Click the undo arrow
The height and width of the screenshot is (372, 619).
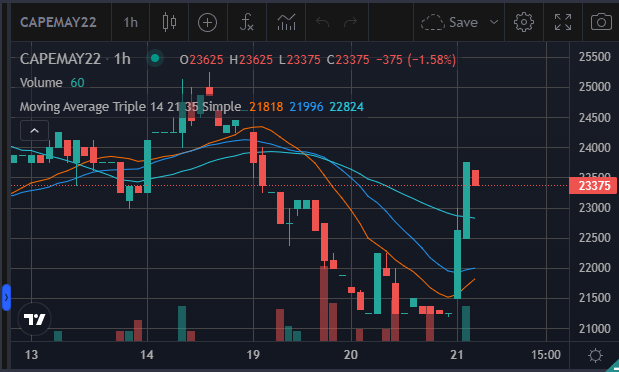(x=323, y=22)
